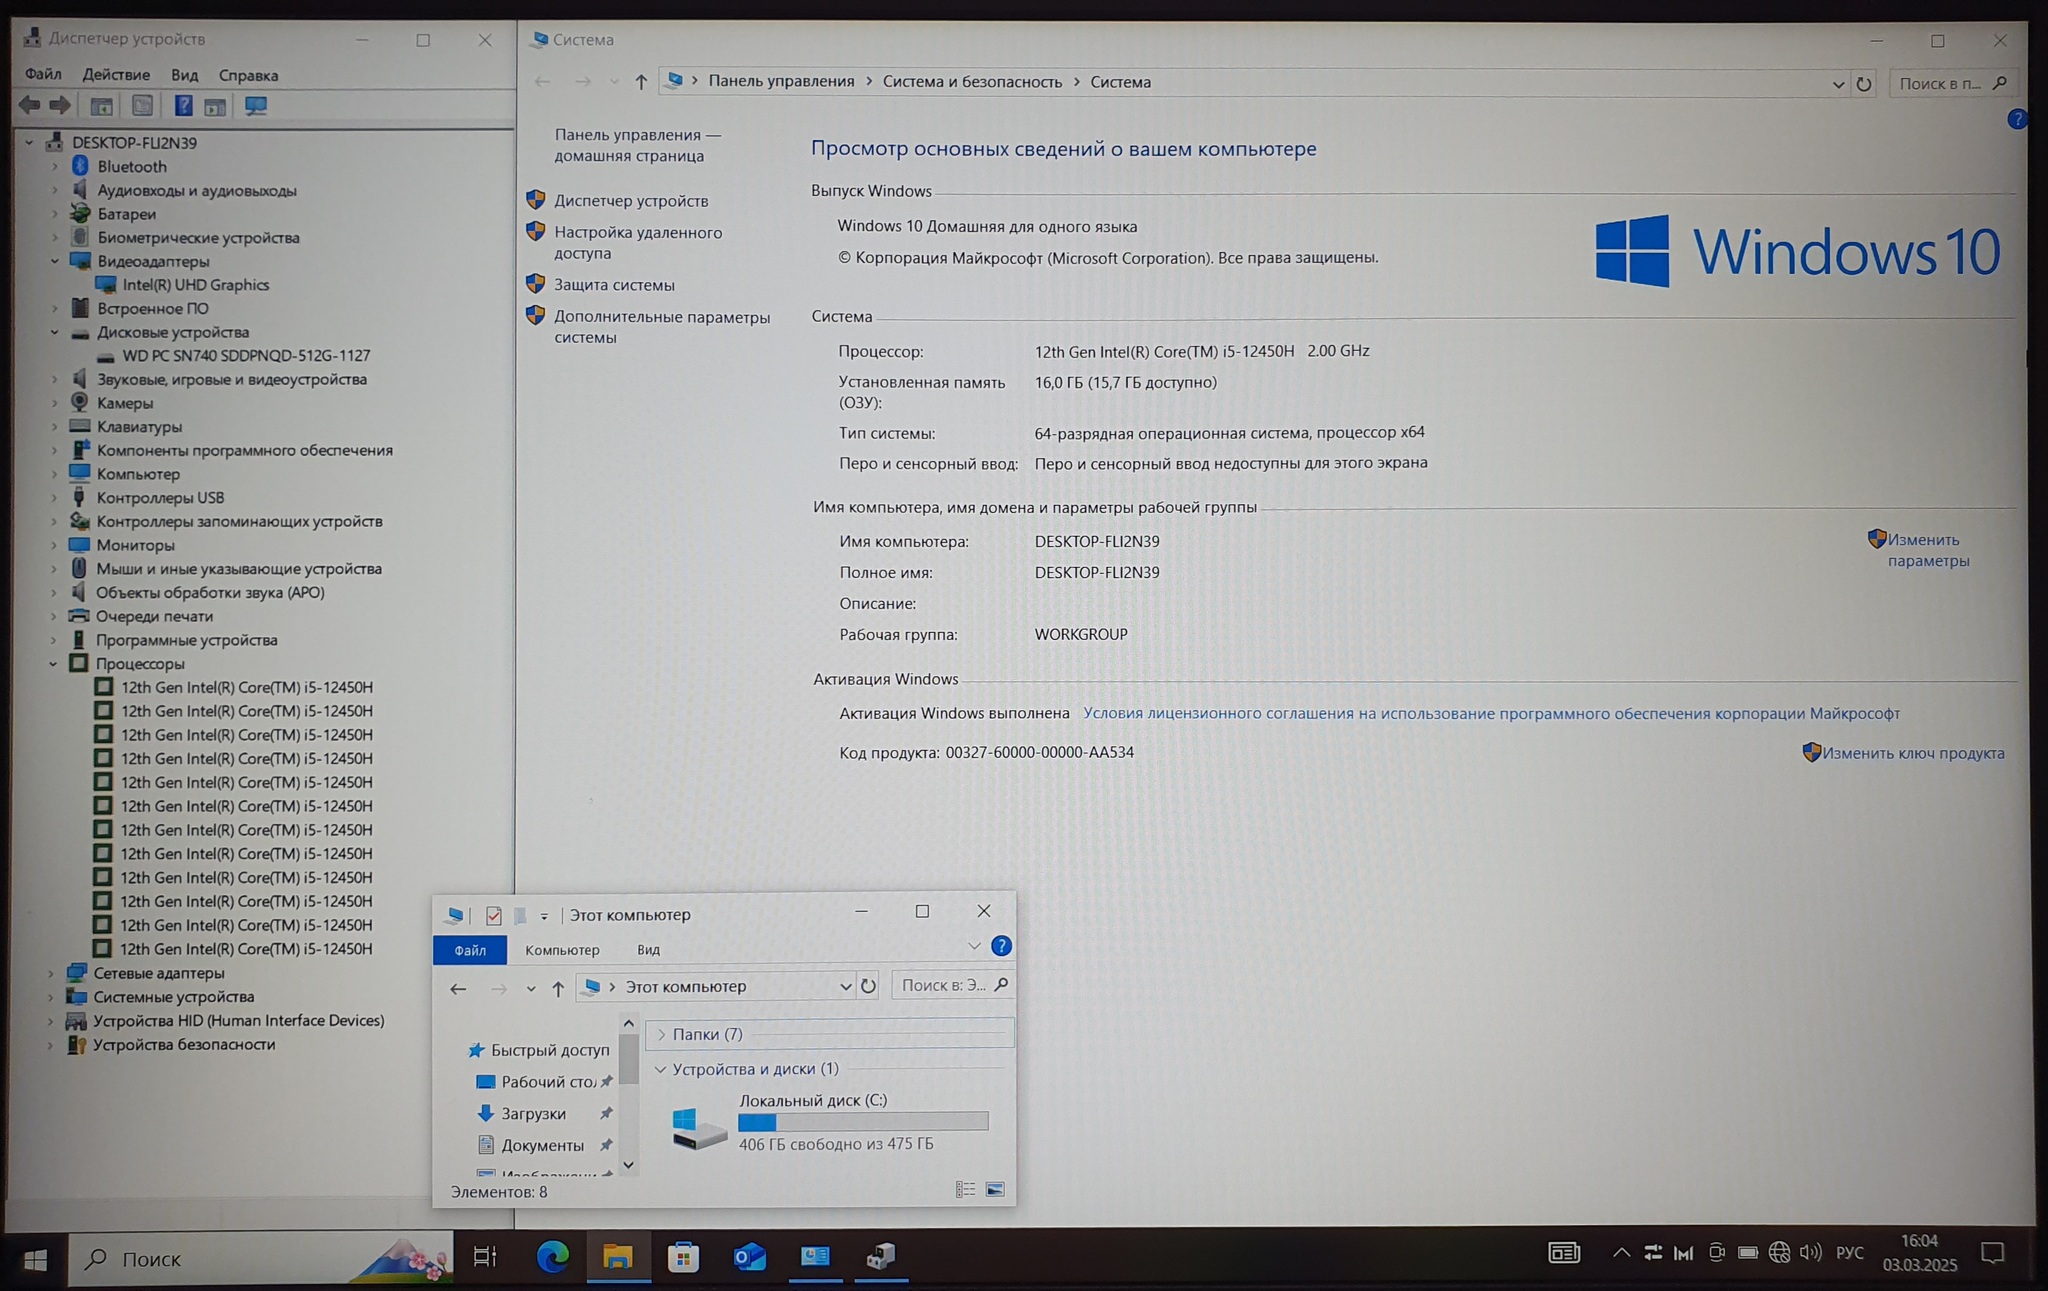2048x1291 pixels.
Task: Switch to large icons view in Explorer
Action: click(995, 1189)
